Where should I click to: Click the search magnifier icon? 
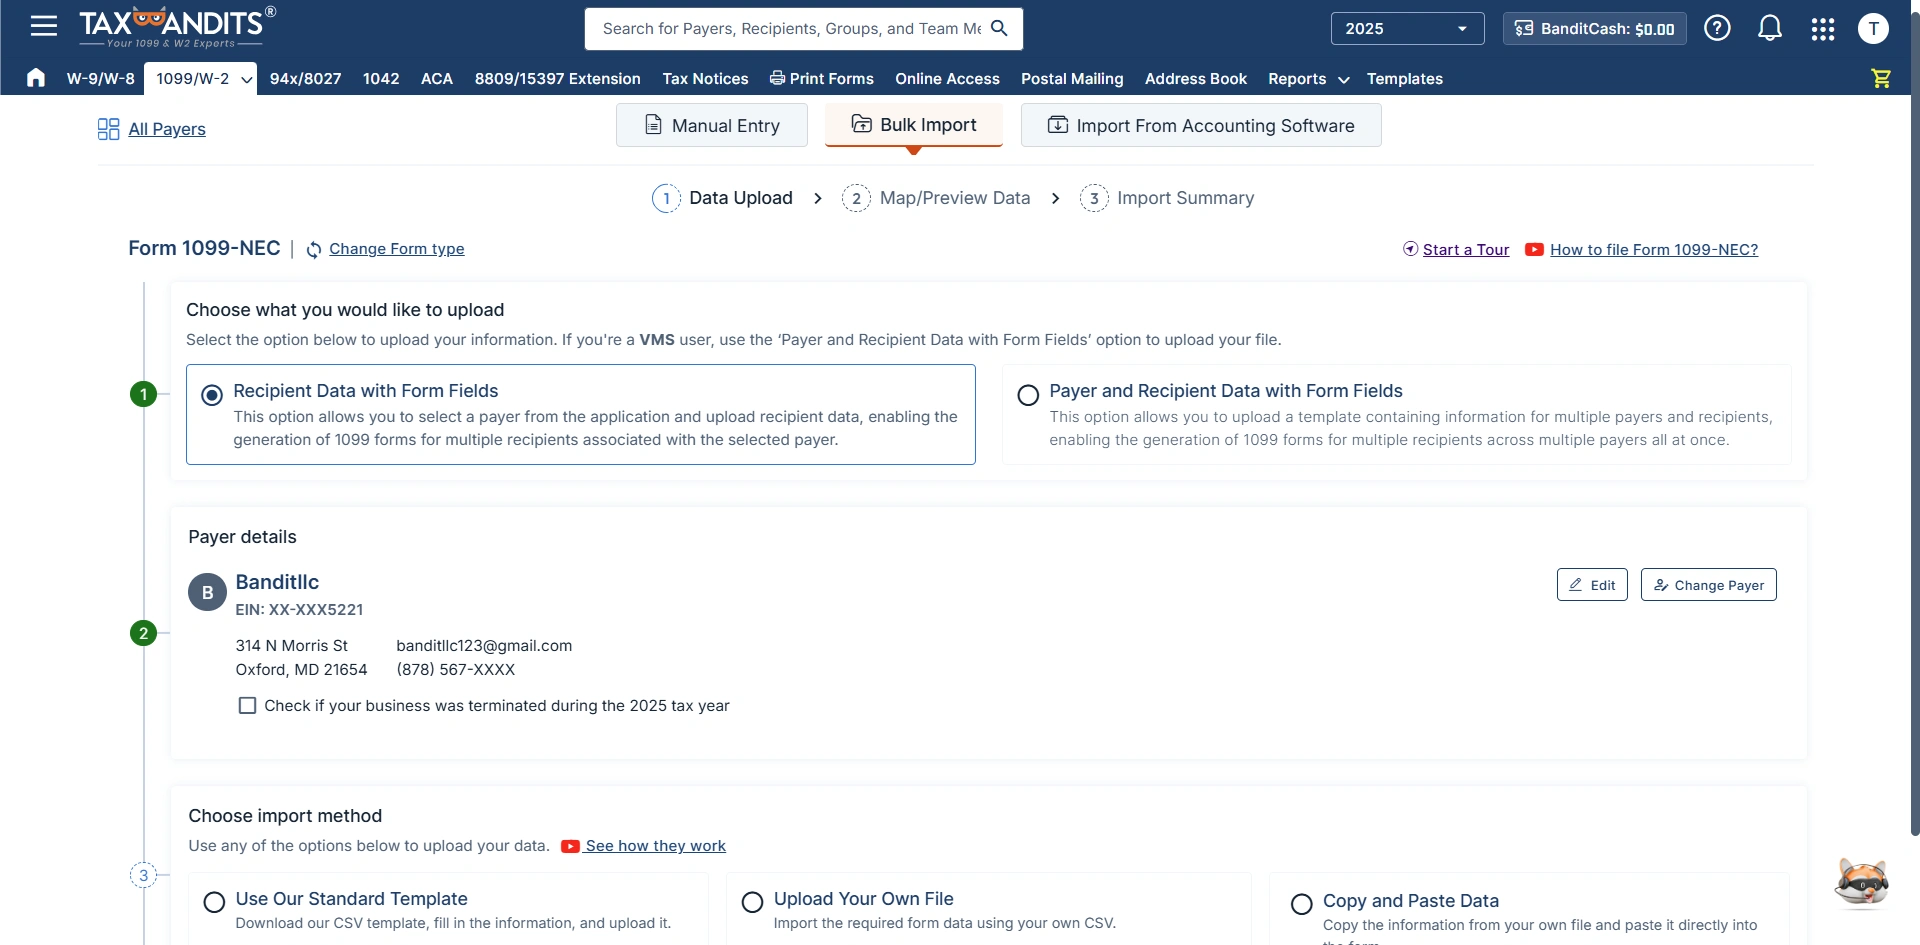point(999,28)
